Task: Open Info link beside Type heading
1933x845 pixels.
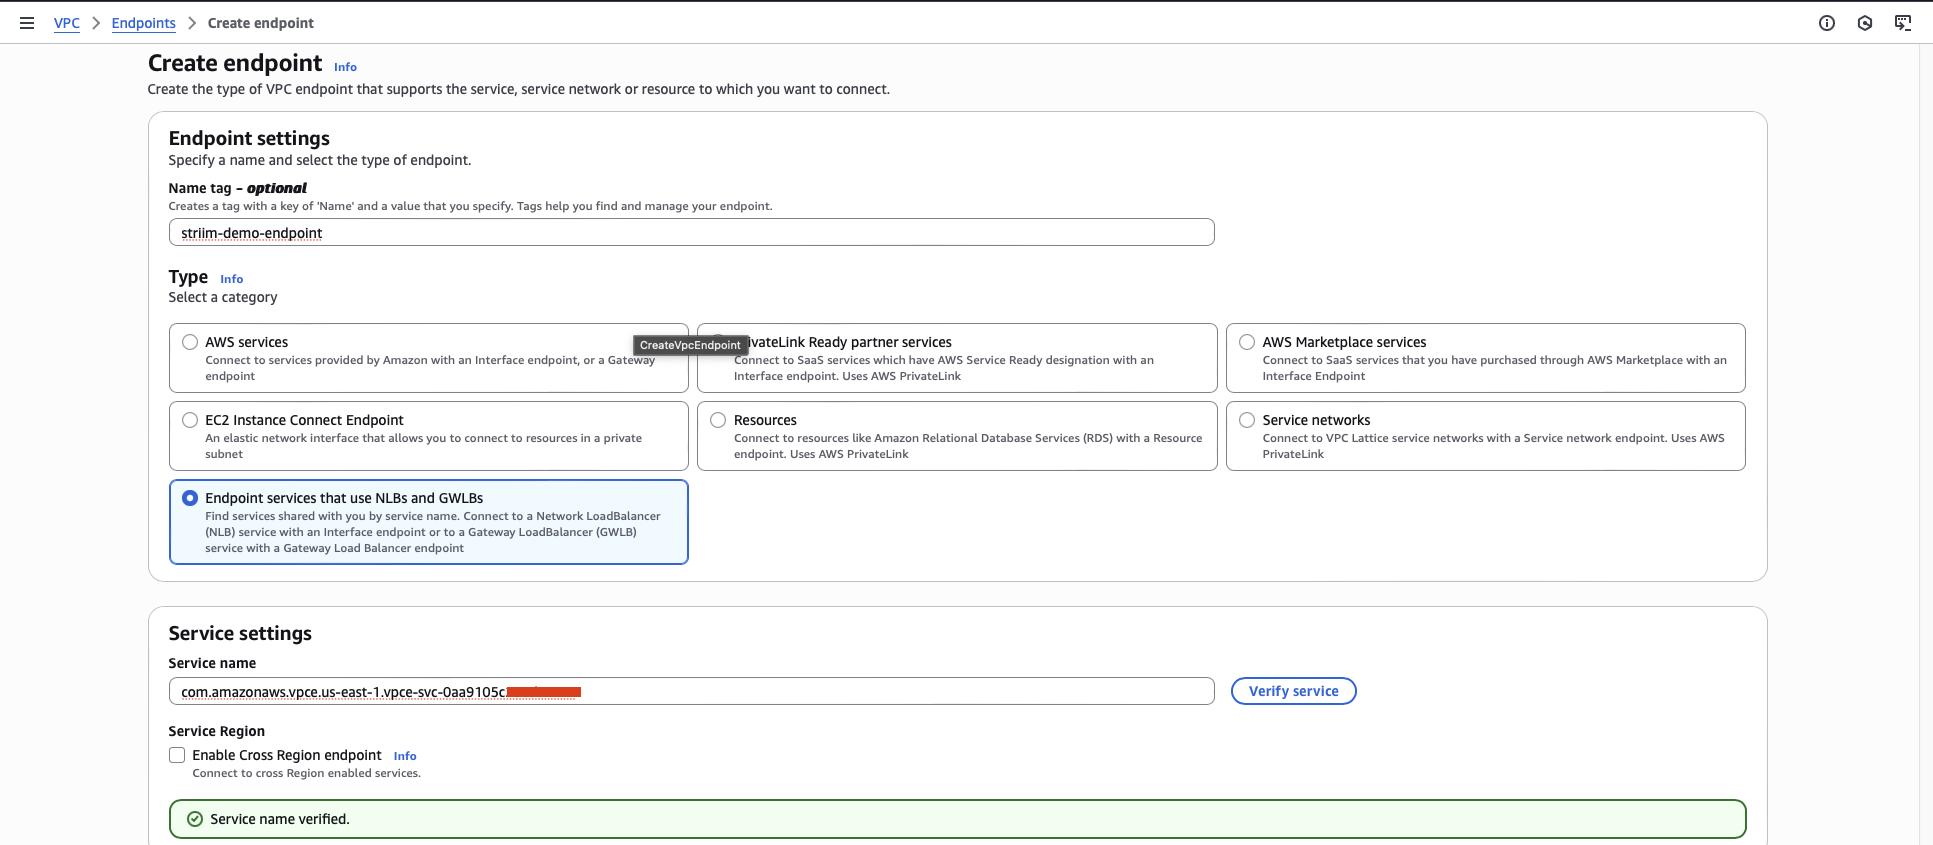Action: pyautogui.click(x=231, y=279)
